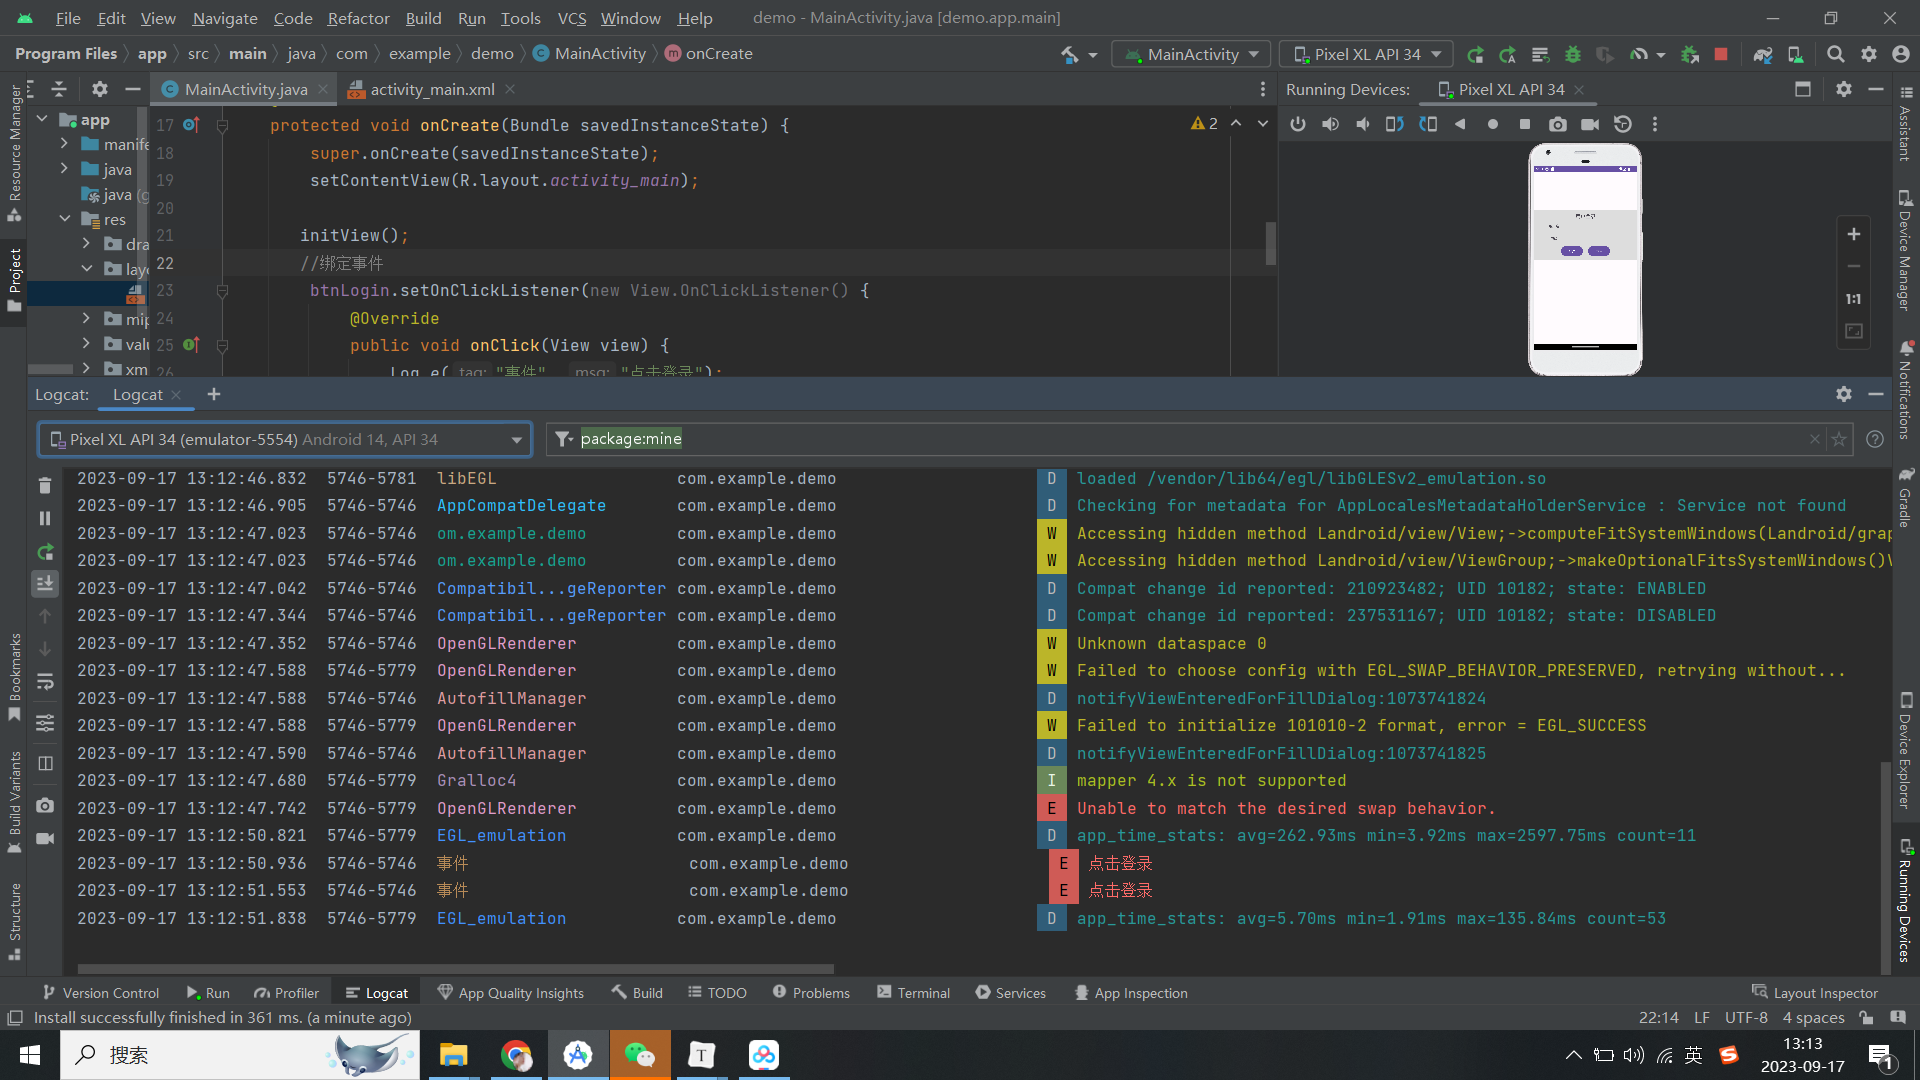The height and width of the screenshot is (1080, 1920).
Task: Click the Chrome icon in taskbar
Action: (517, 1055)
